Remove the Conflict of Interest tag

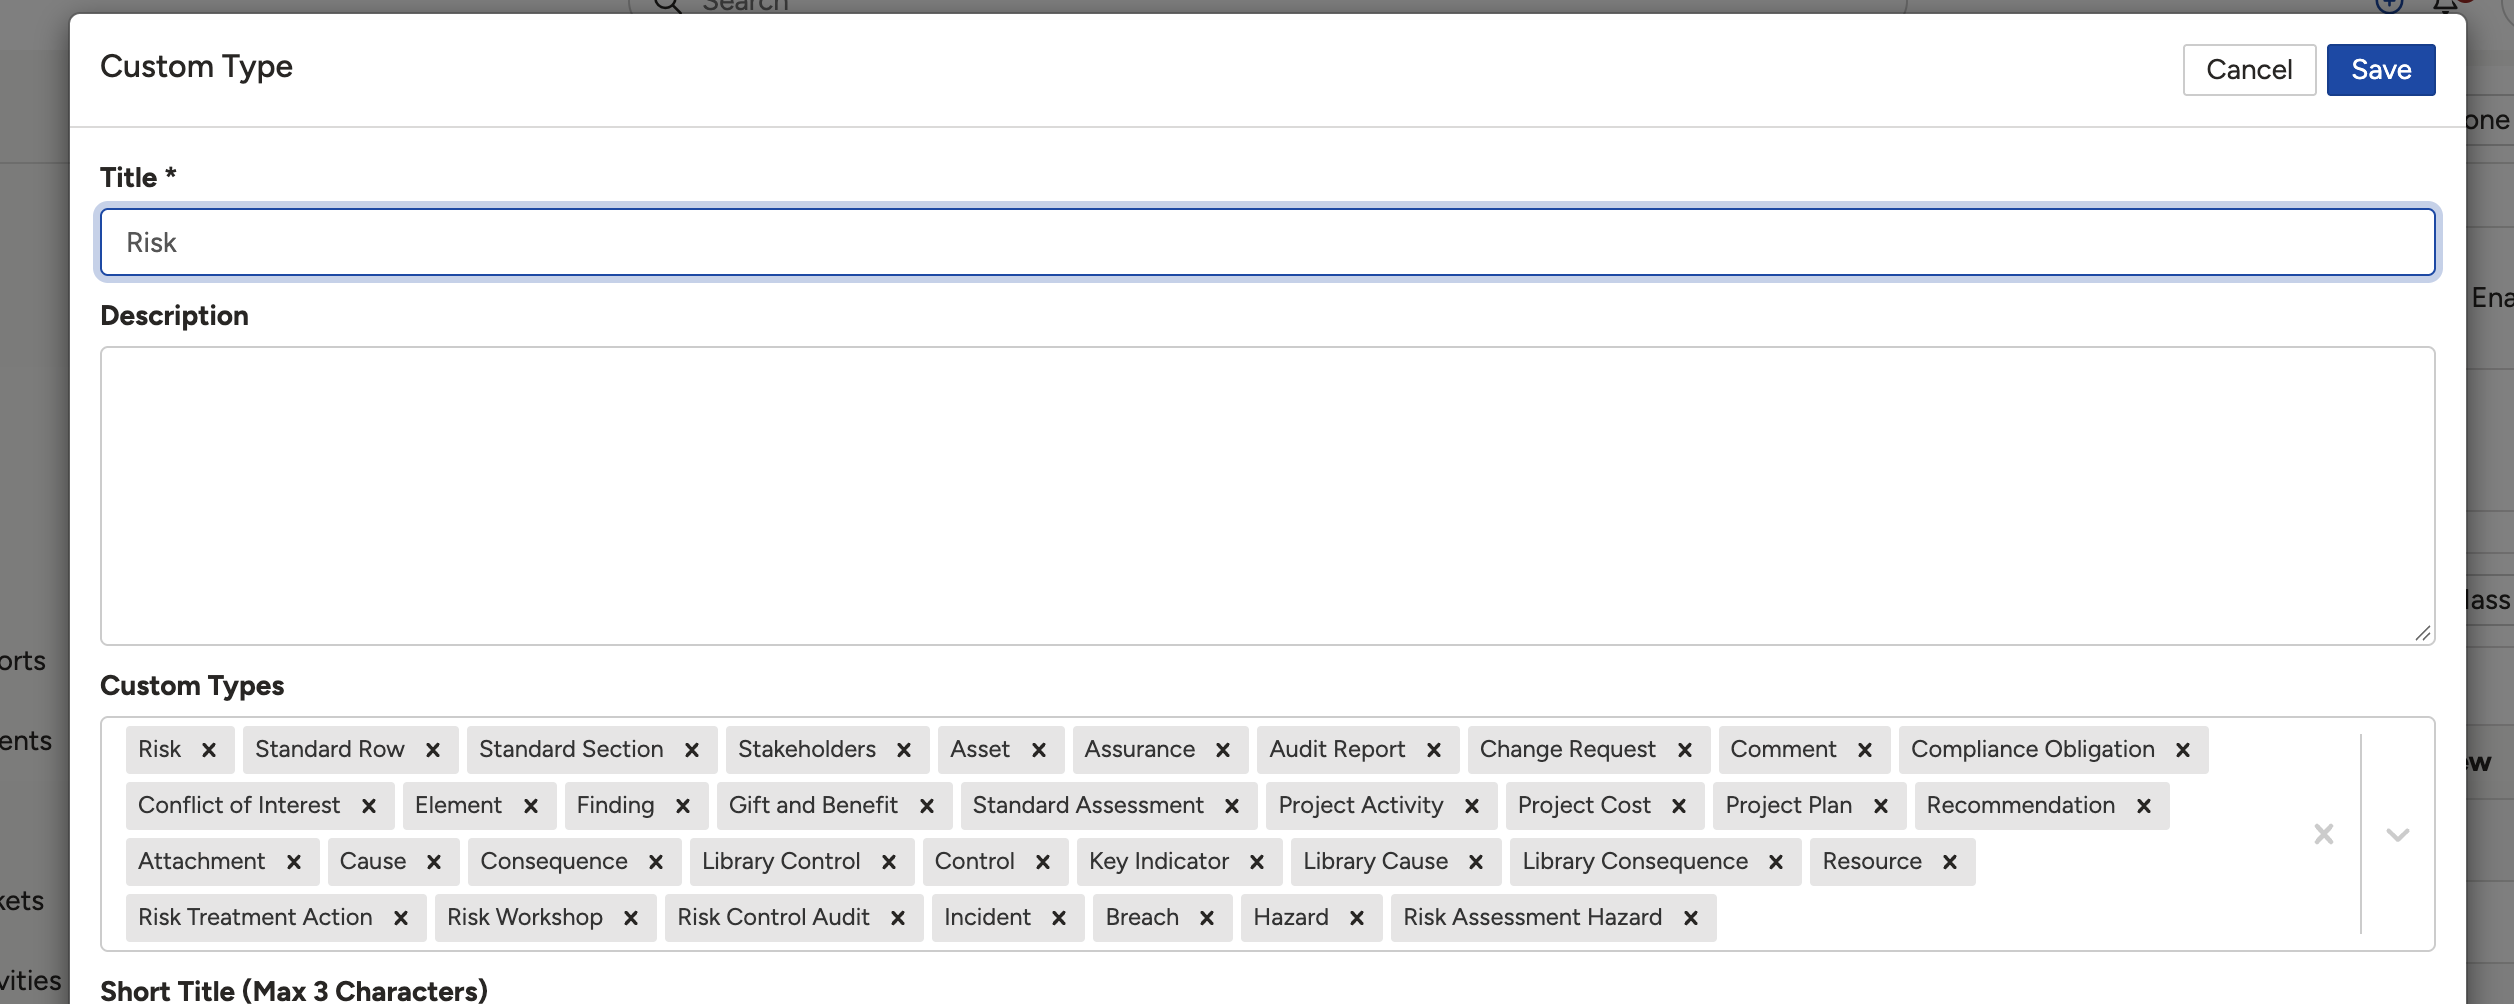369,806
